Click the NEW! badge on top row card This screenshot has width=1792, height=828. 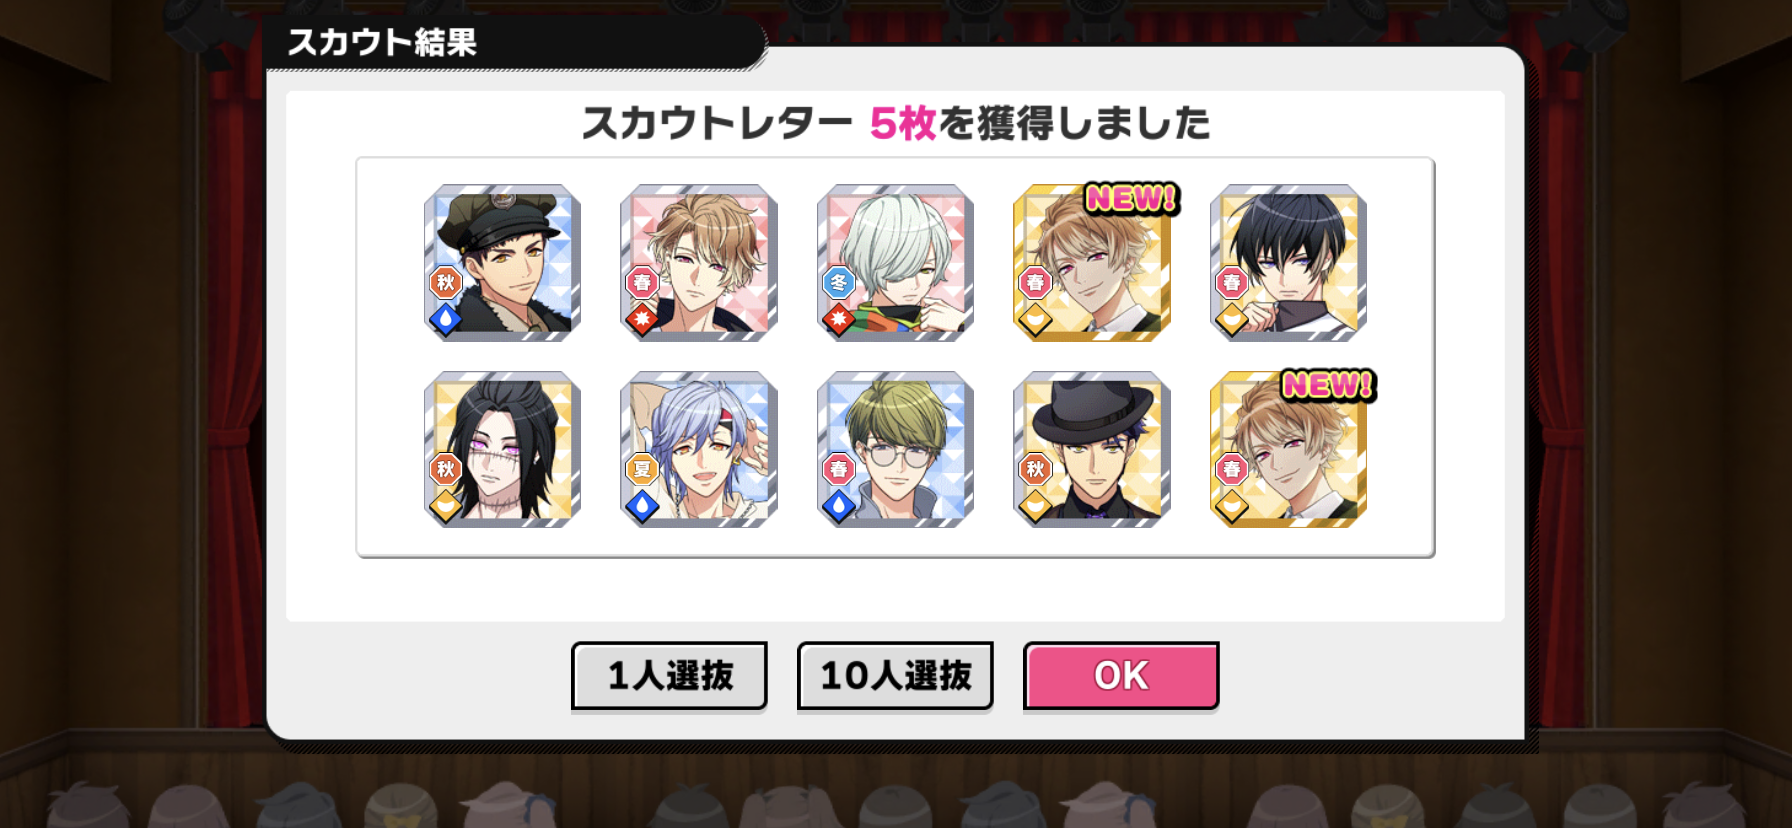(x=1132, y=199)
